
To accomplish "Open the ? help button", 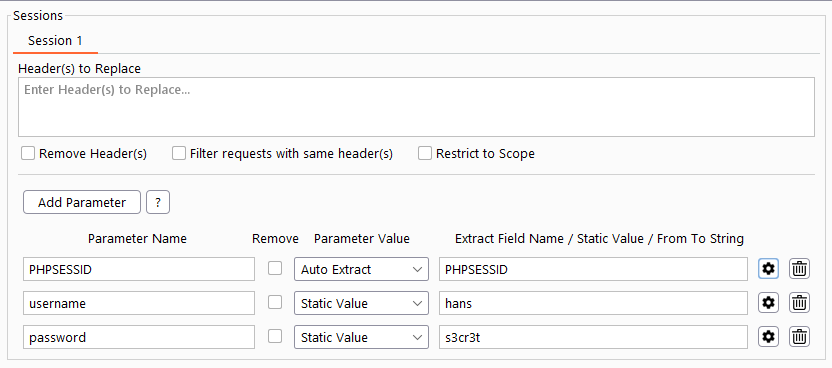I will coord(158,203).
